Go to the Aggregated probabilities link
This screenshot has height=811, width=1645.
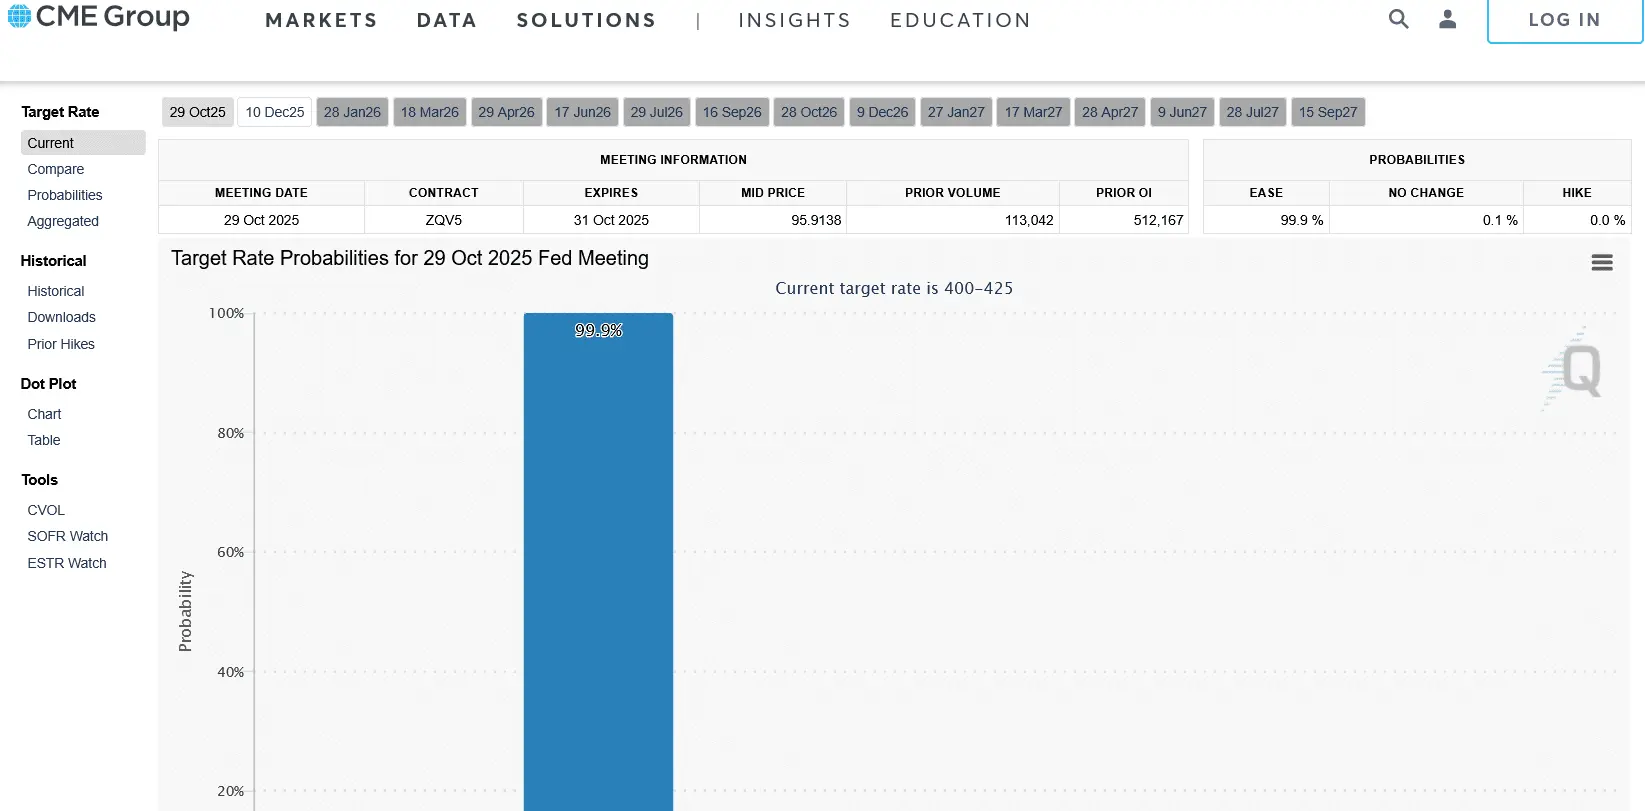63,221
